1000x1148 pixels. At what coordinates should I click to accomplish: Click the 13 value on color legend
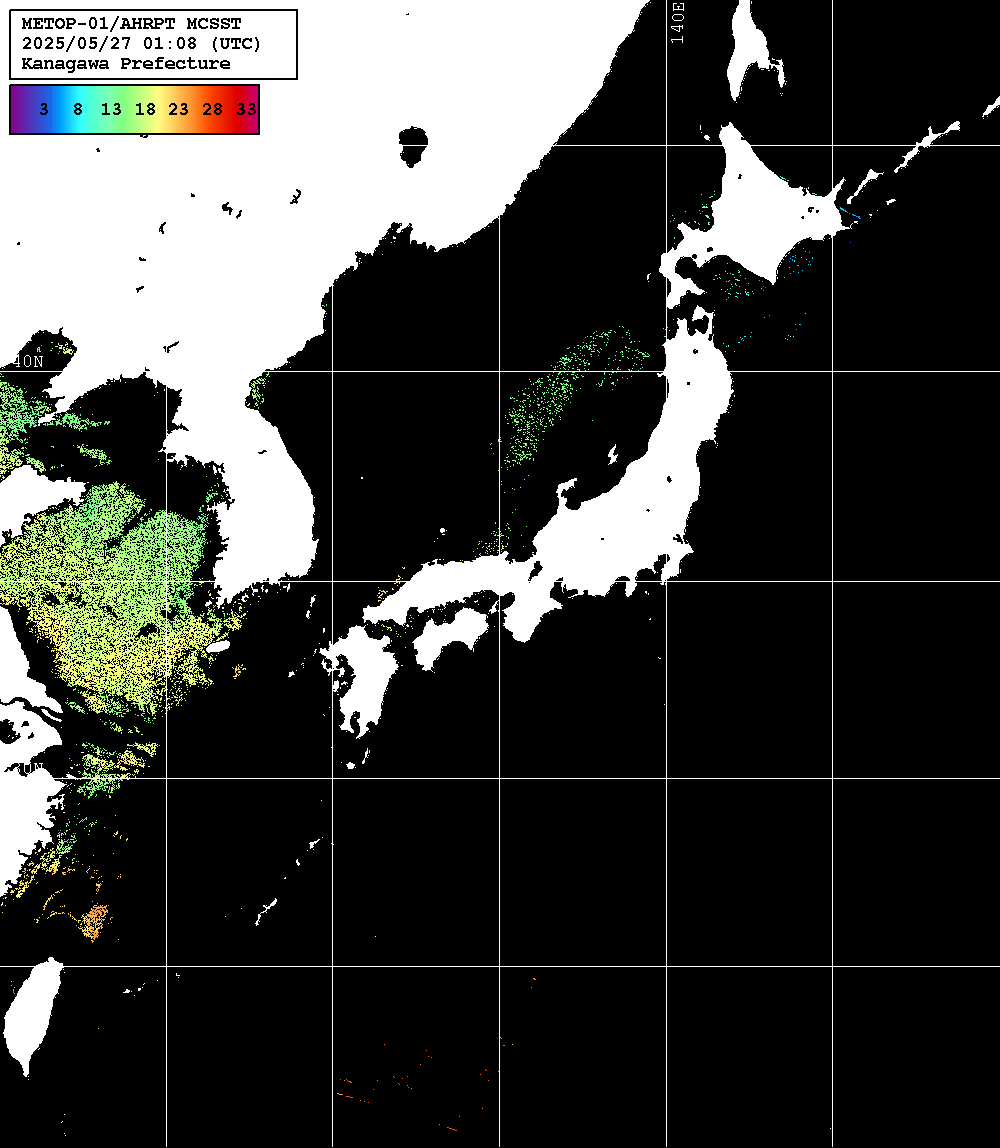click(111, 110)
